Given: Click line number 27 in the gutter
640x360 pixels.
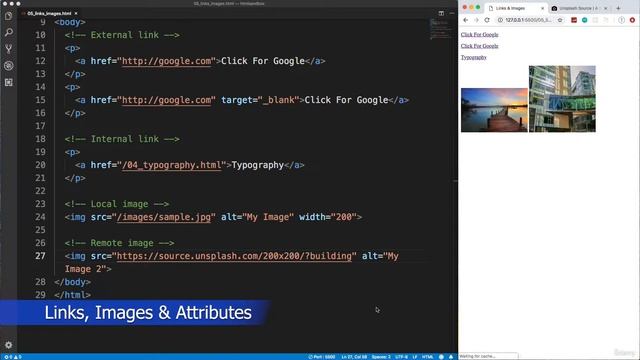Looking at the screenshot, I should pos(40,256).
